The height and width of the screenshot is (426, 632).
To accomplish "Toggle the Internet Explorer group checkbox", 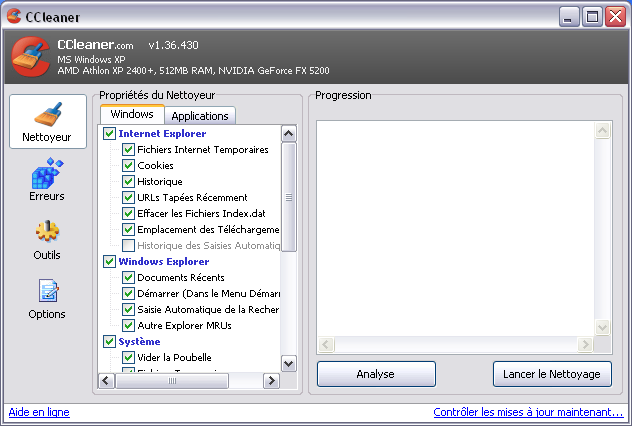I will pyautogui.click(x=109, y=133).
